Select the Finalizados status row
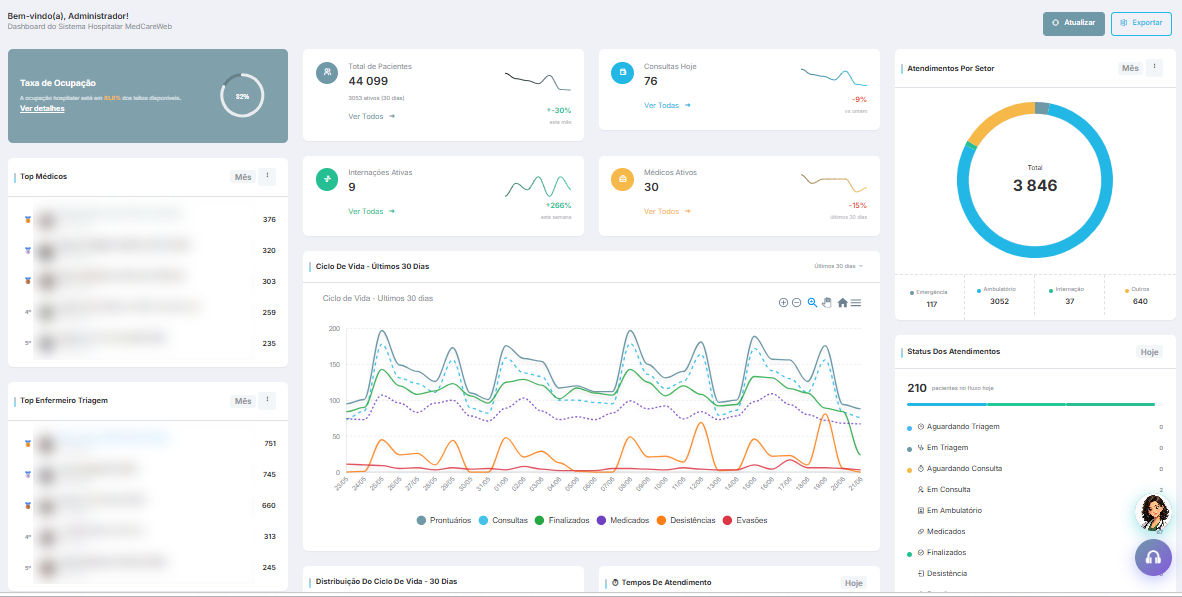The width and height of the screenshot is (1182, 597). [1035, 553]
